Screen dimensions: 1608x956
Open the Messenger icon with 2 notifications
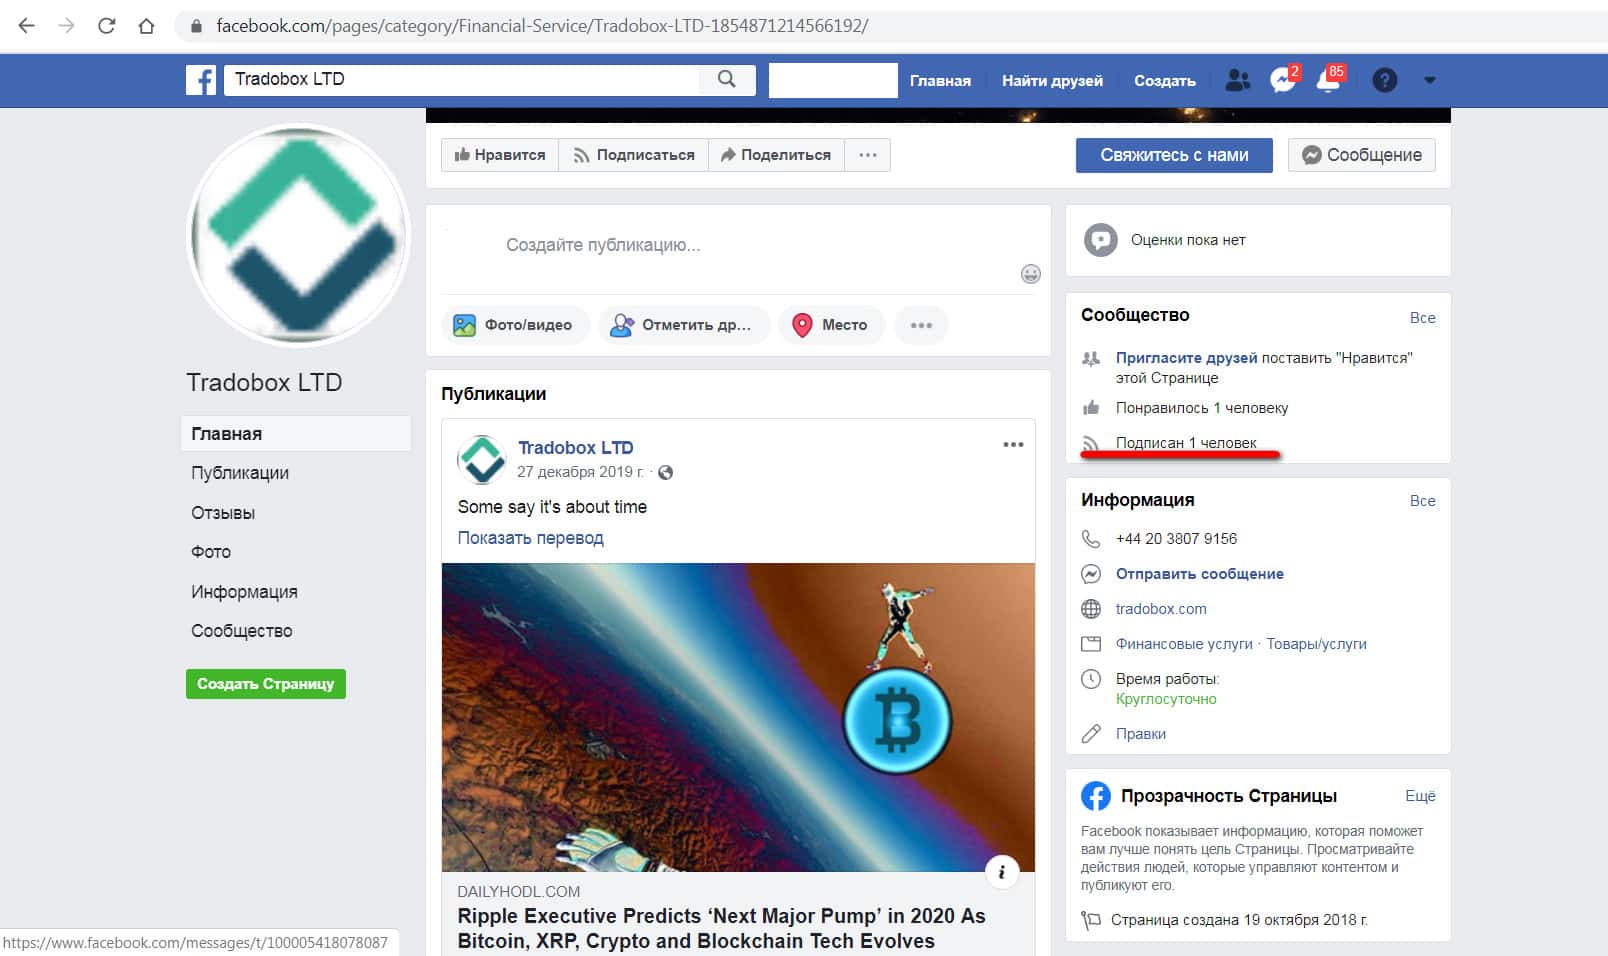[1282, 80]
